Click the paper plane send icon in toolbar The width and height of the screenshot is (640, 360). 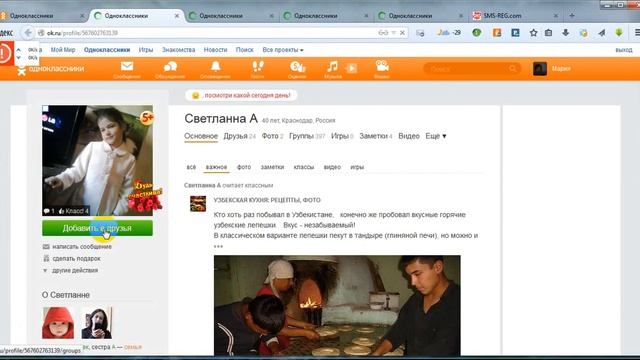[602, 33]
